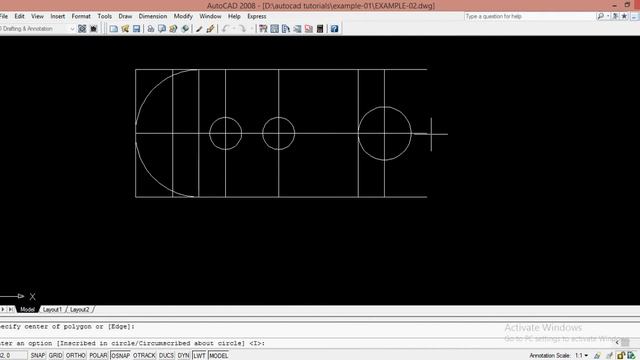Screen dimensions: 640x360
Task: Toggle toolbar lock padlock icon
Action: [621, 356]
